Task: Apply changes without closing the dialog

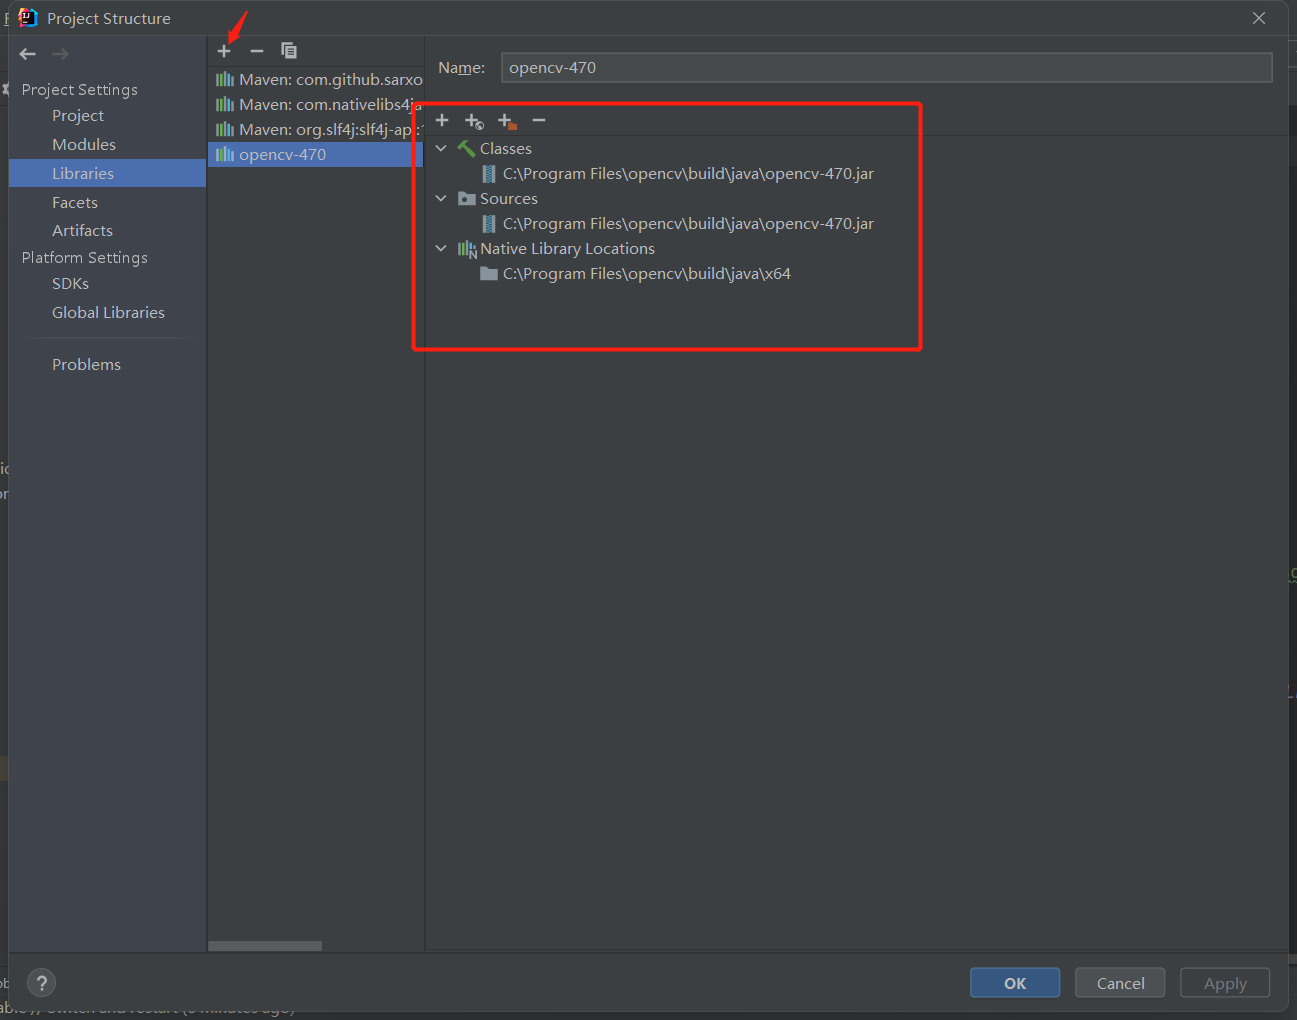Action: tap(1224, 982)
